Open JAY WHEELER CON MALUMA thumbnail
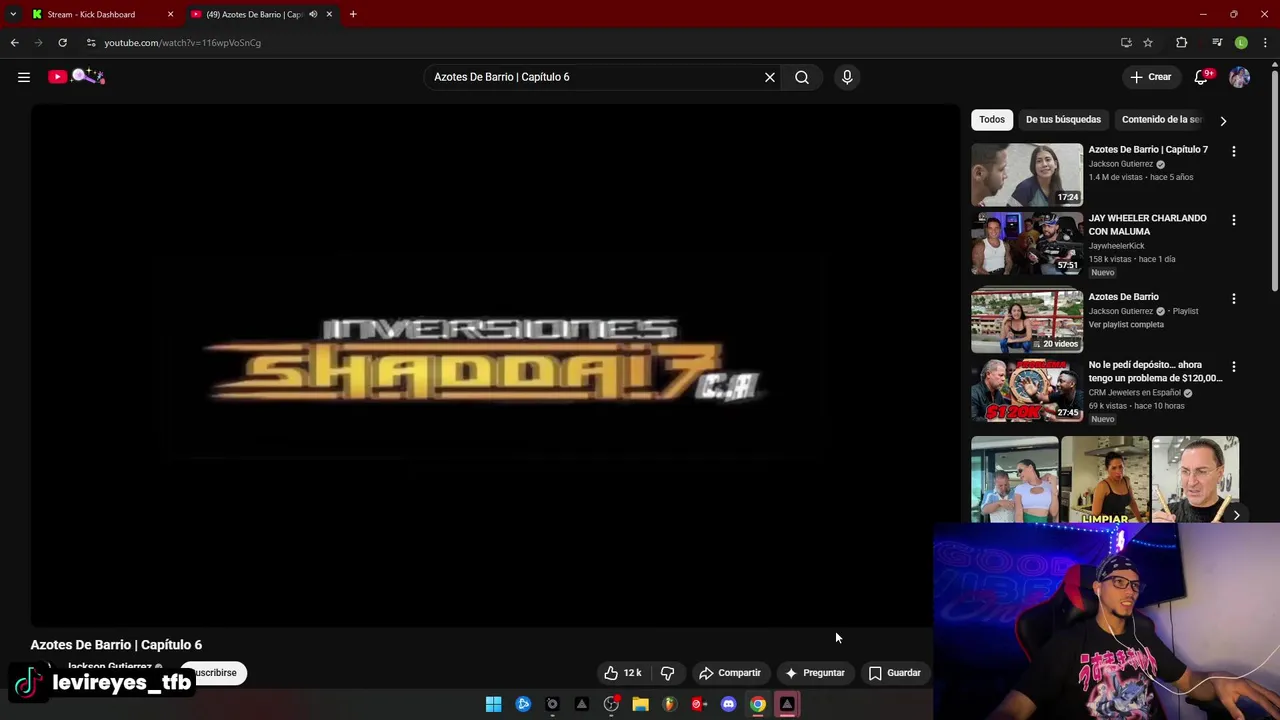 1026,243
